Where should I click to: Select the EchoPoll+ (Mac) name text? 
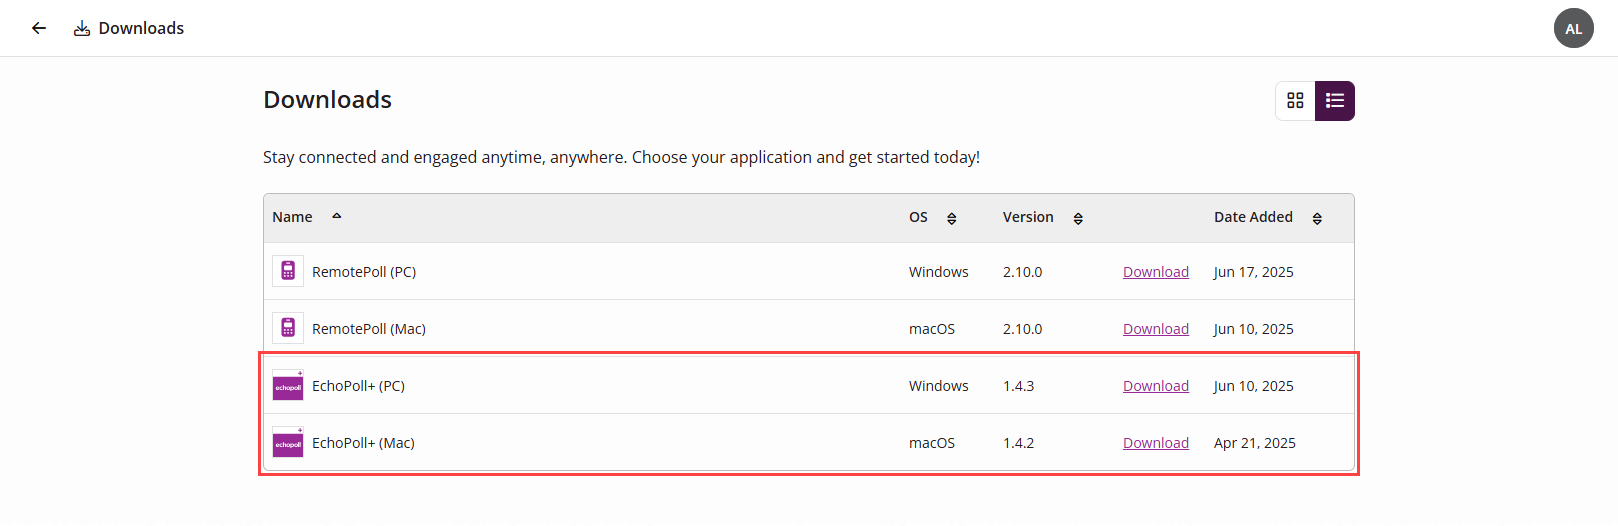click(363, 443)
